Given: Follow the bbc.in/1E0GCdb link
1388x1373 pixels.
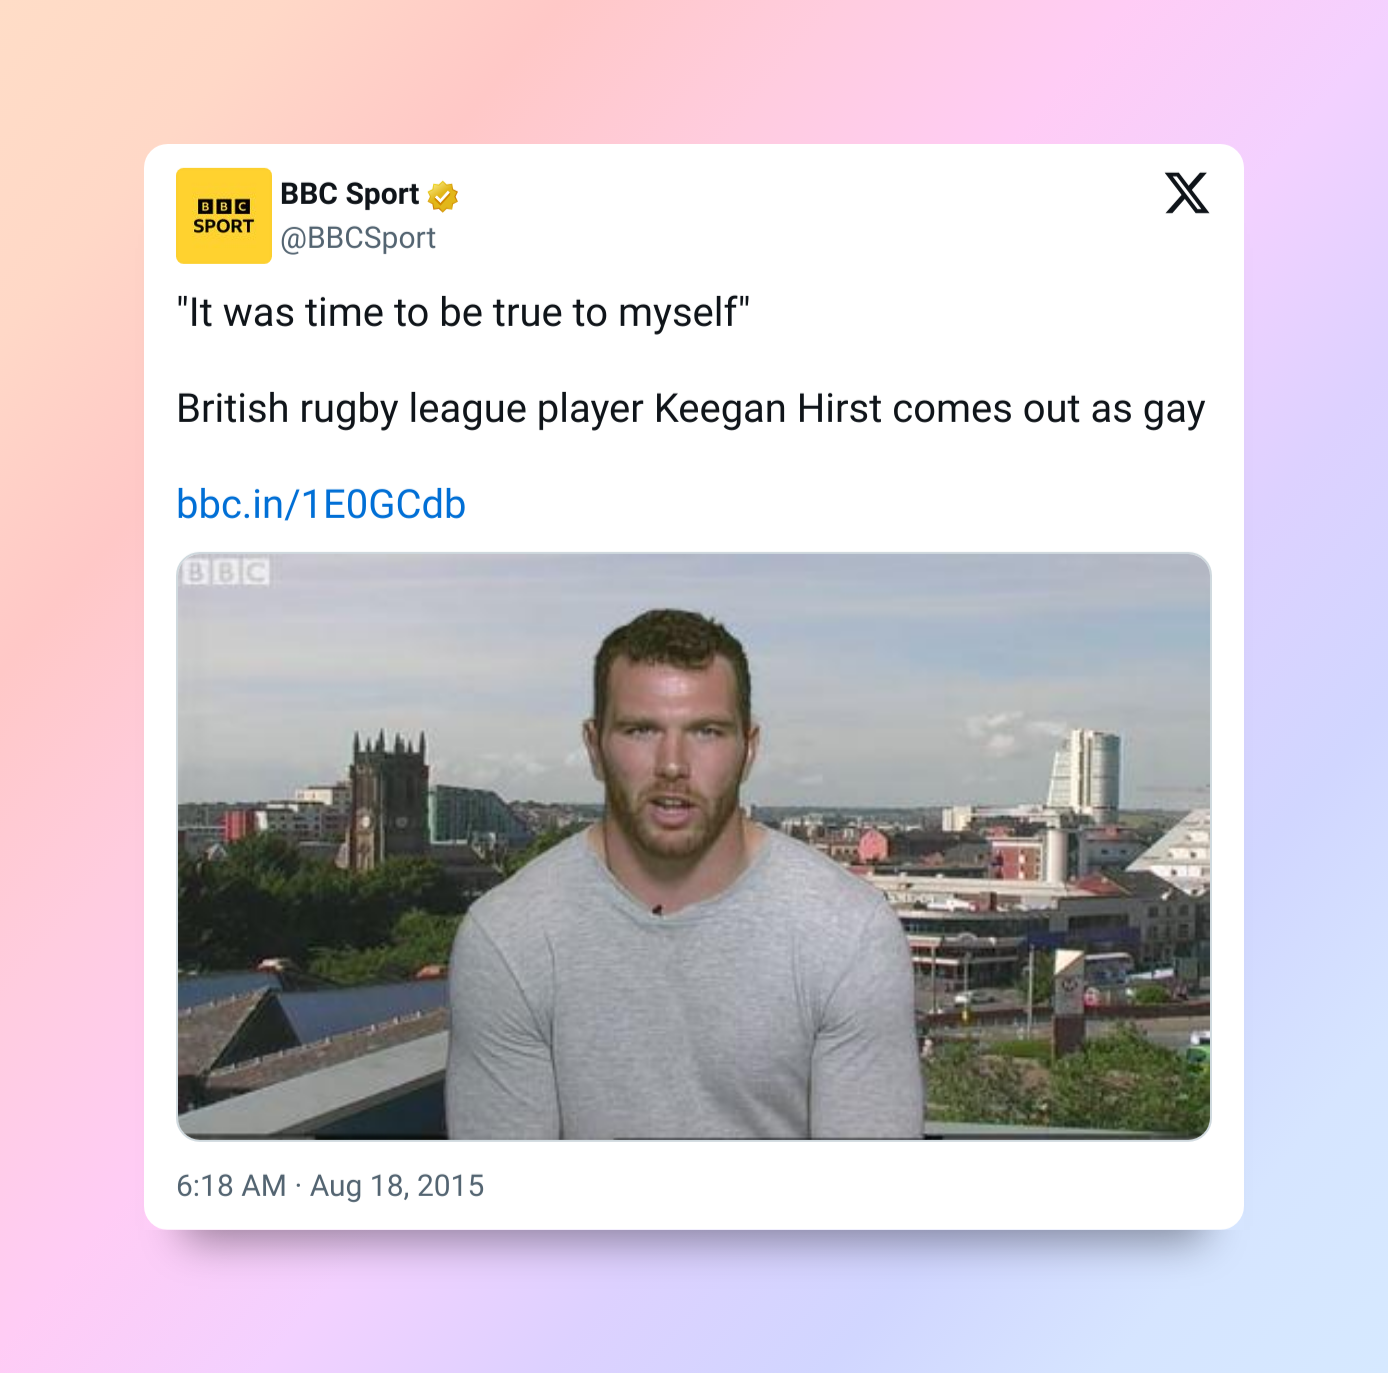Looking at the screenshot, I should [321, 504].
